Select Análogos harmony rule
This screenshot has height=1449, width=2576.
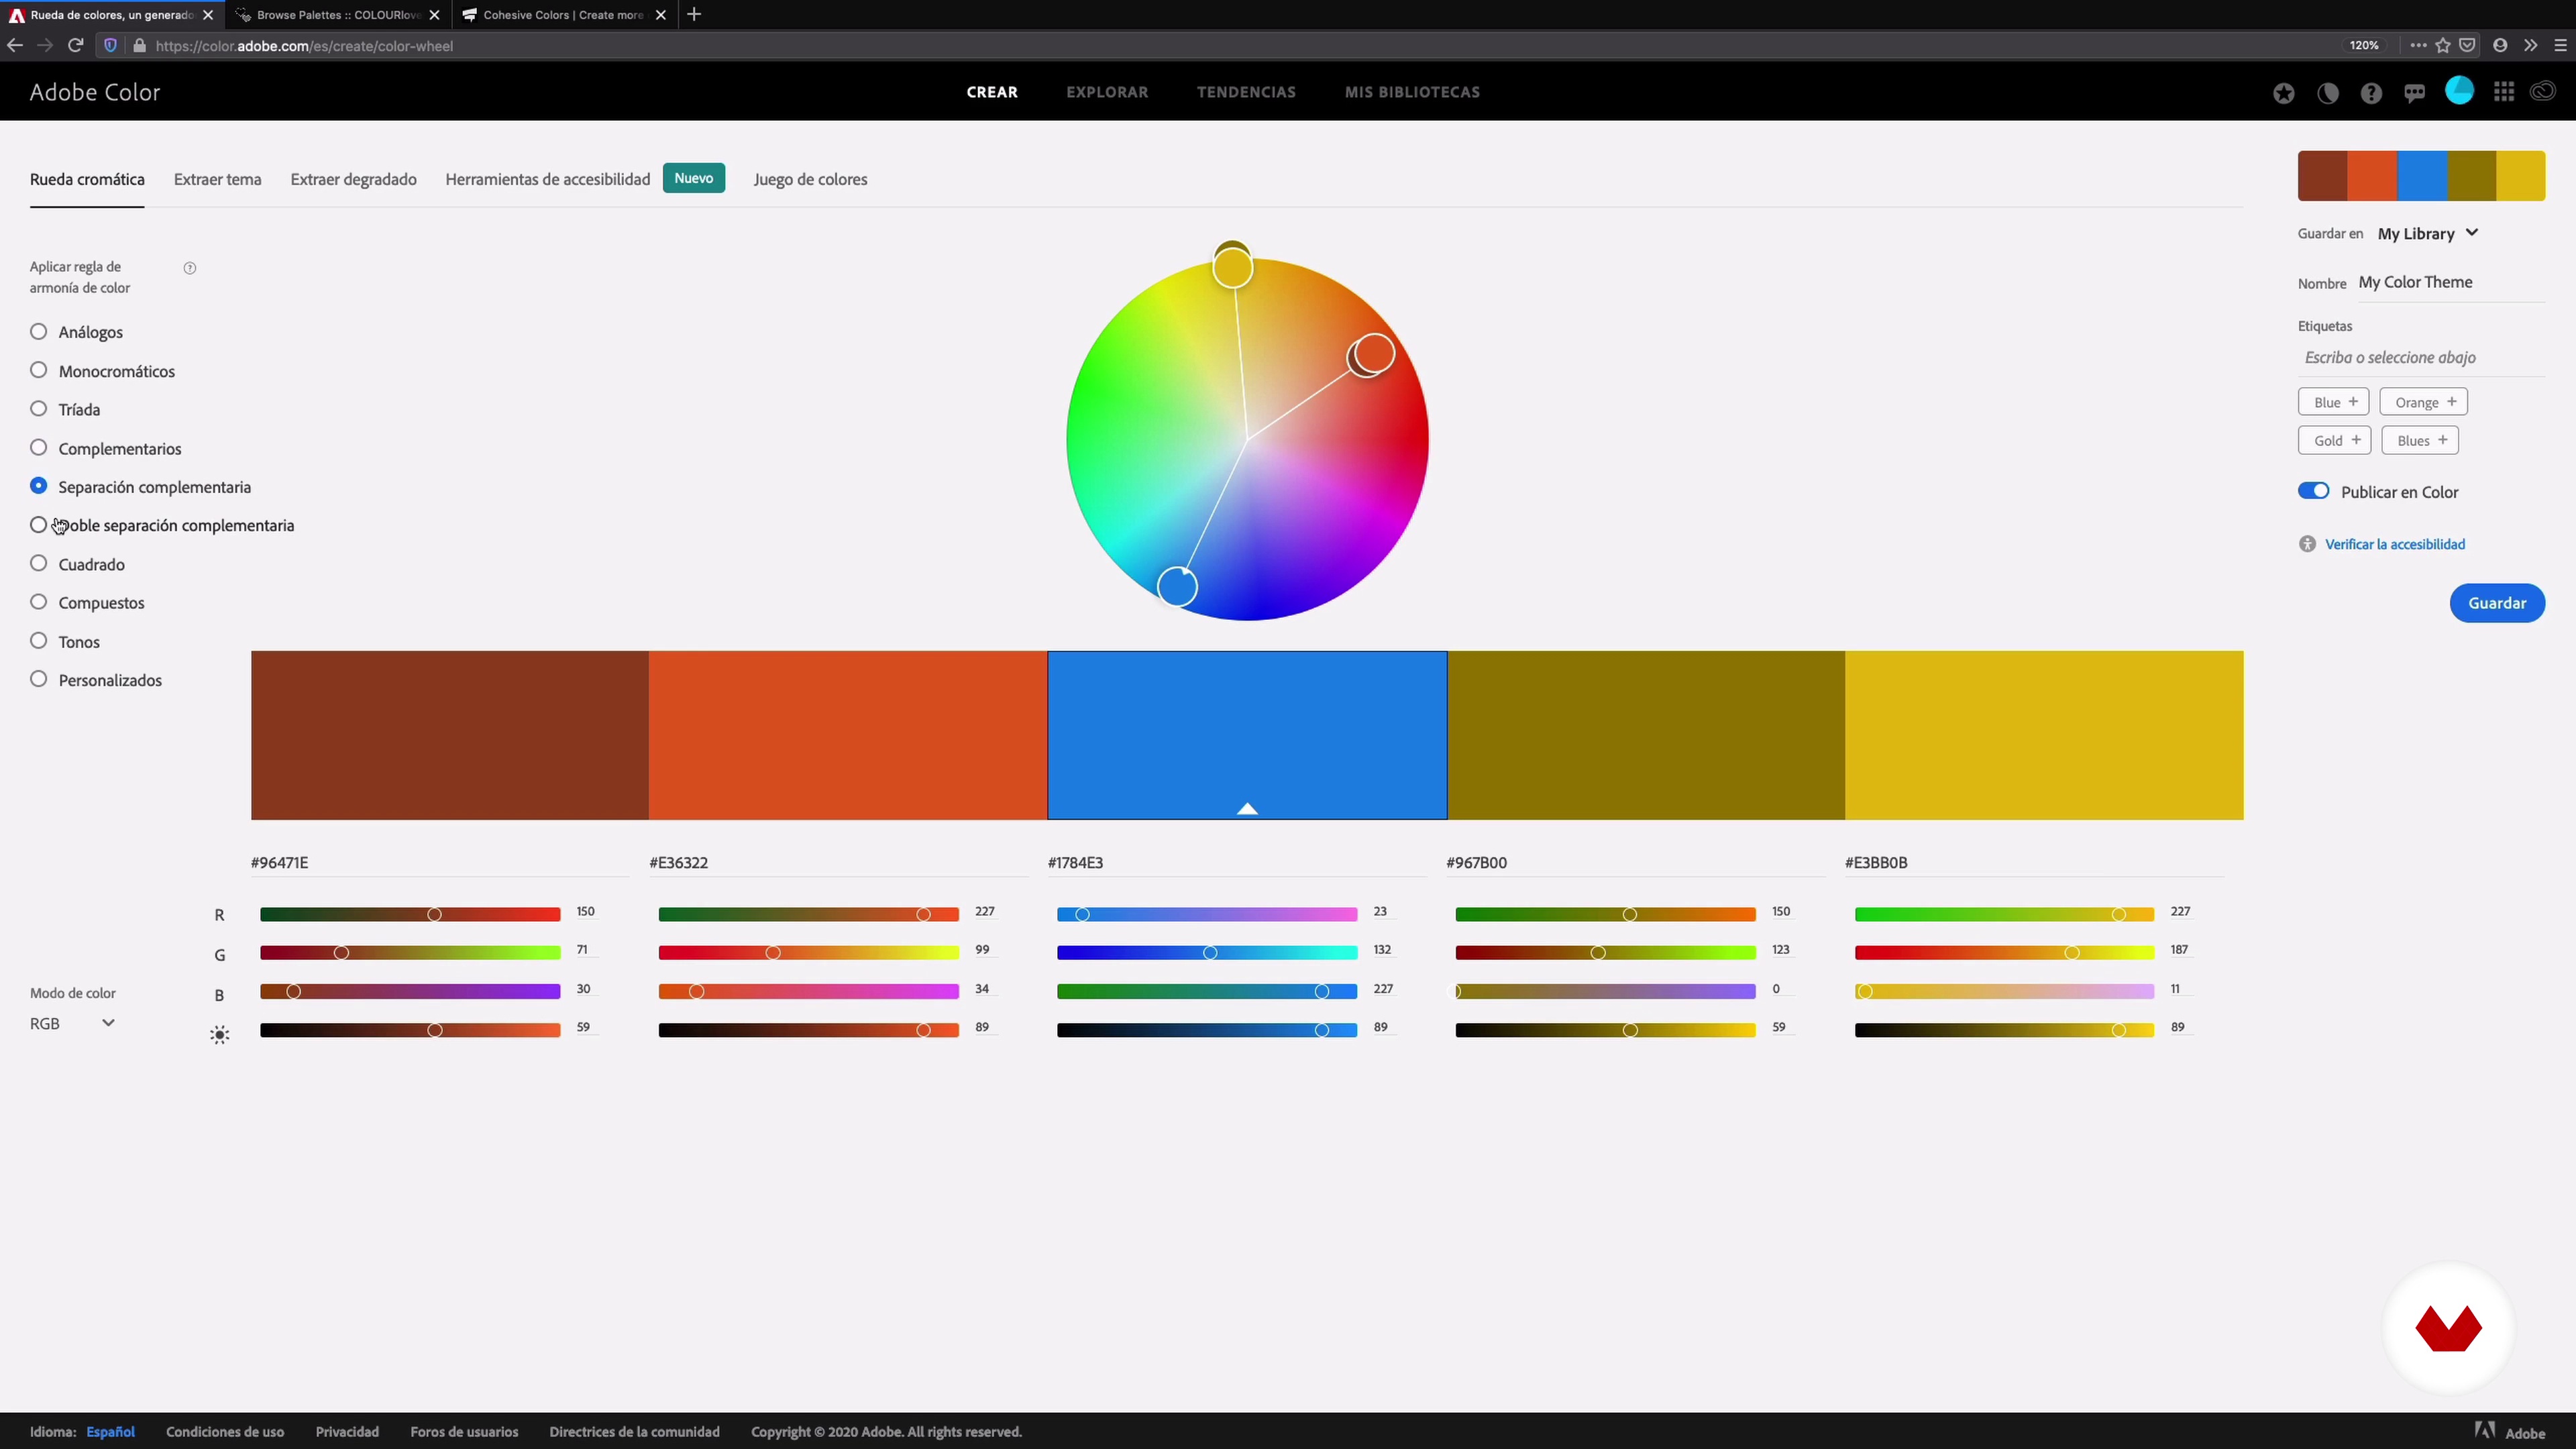tap(38, 331)
